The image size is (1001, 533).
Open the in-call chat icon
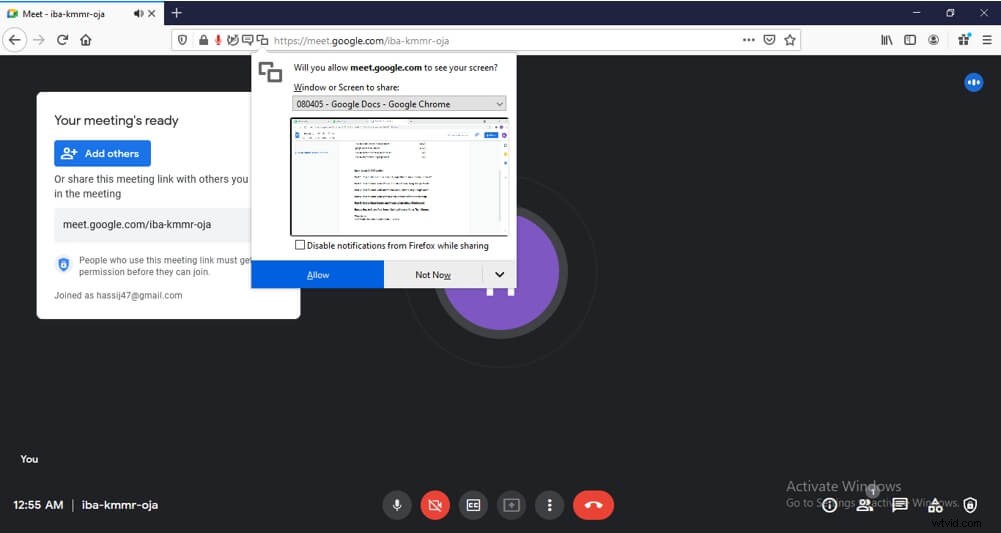tap(900, 506)
